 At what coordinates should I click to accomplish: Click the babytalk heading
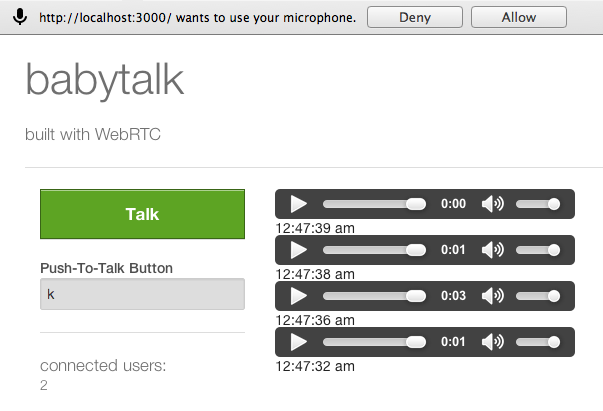tap(105, 80)
